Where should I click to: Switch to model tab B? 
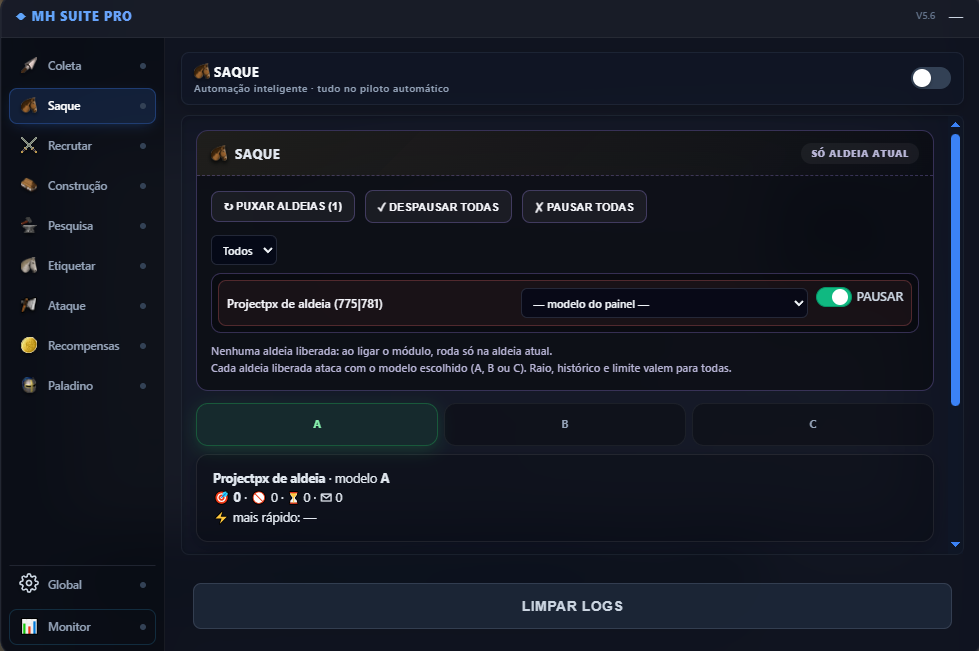point(564,424)
